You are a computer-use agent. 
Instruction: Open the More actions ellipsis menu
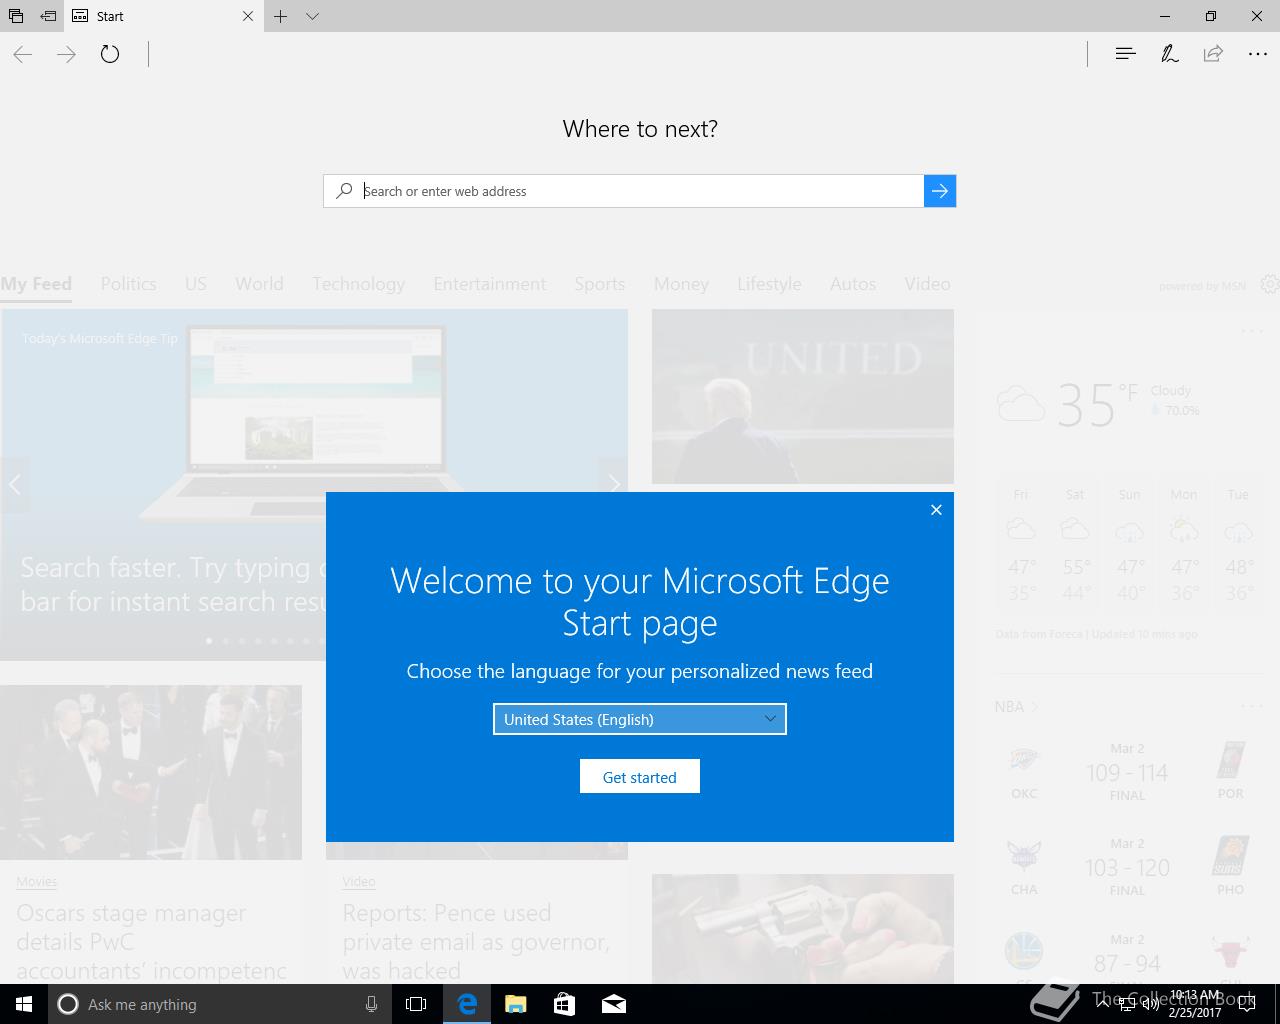(x=1258, y=54)
